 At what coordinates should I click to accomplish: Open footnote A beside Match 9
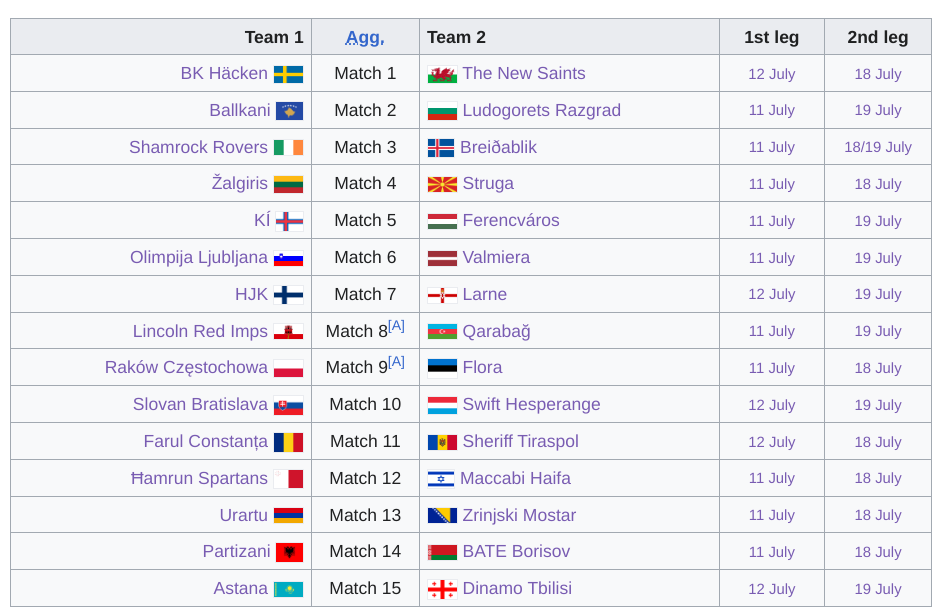[x=397, y=362]
